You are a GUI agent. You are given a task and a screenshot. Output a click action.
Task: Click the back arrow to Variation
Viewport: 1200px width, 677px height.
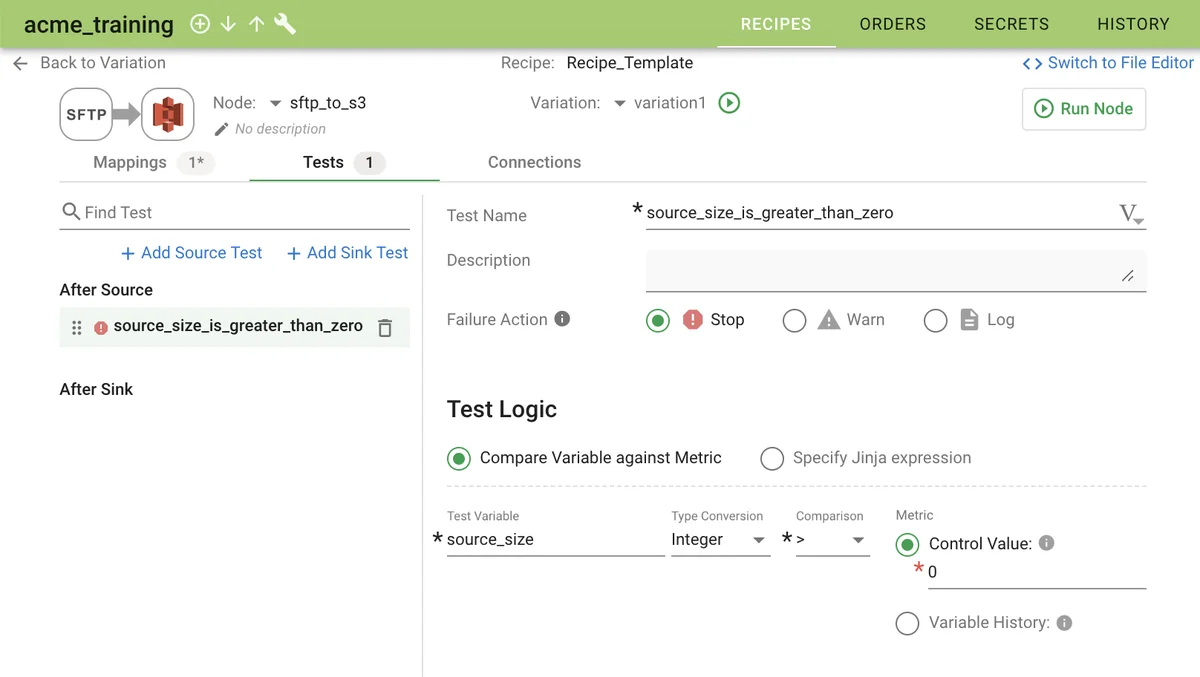[20, 63]
